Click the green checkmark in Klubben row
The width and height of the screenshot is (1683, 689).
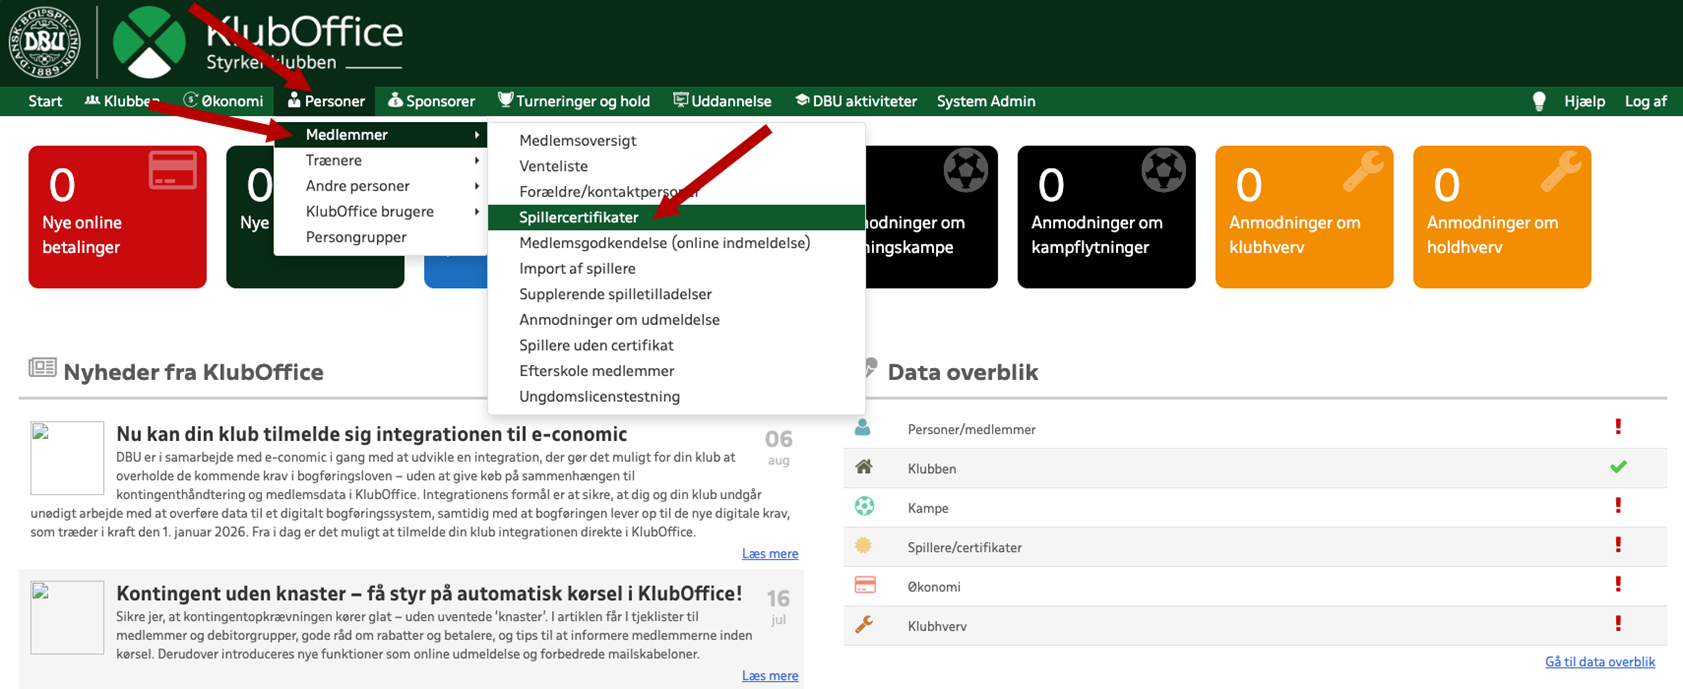[1617, 467]
